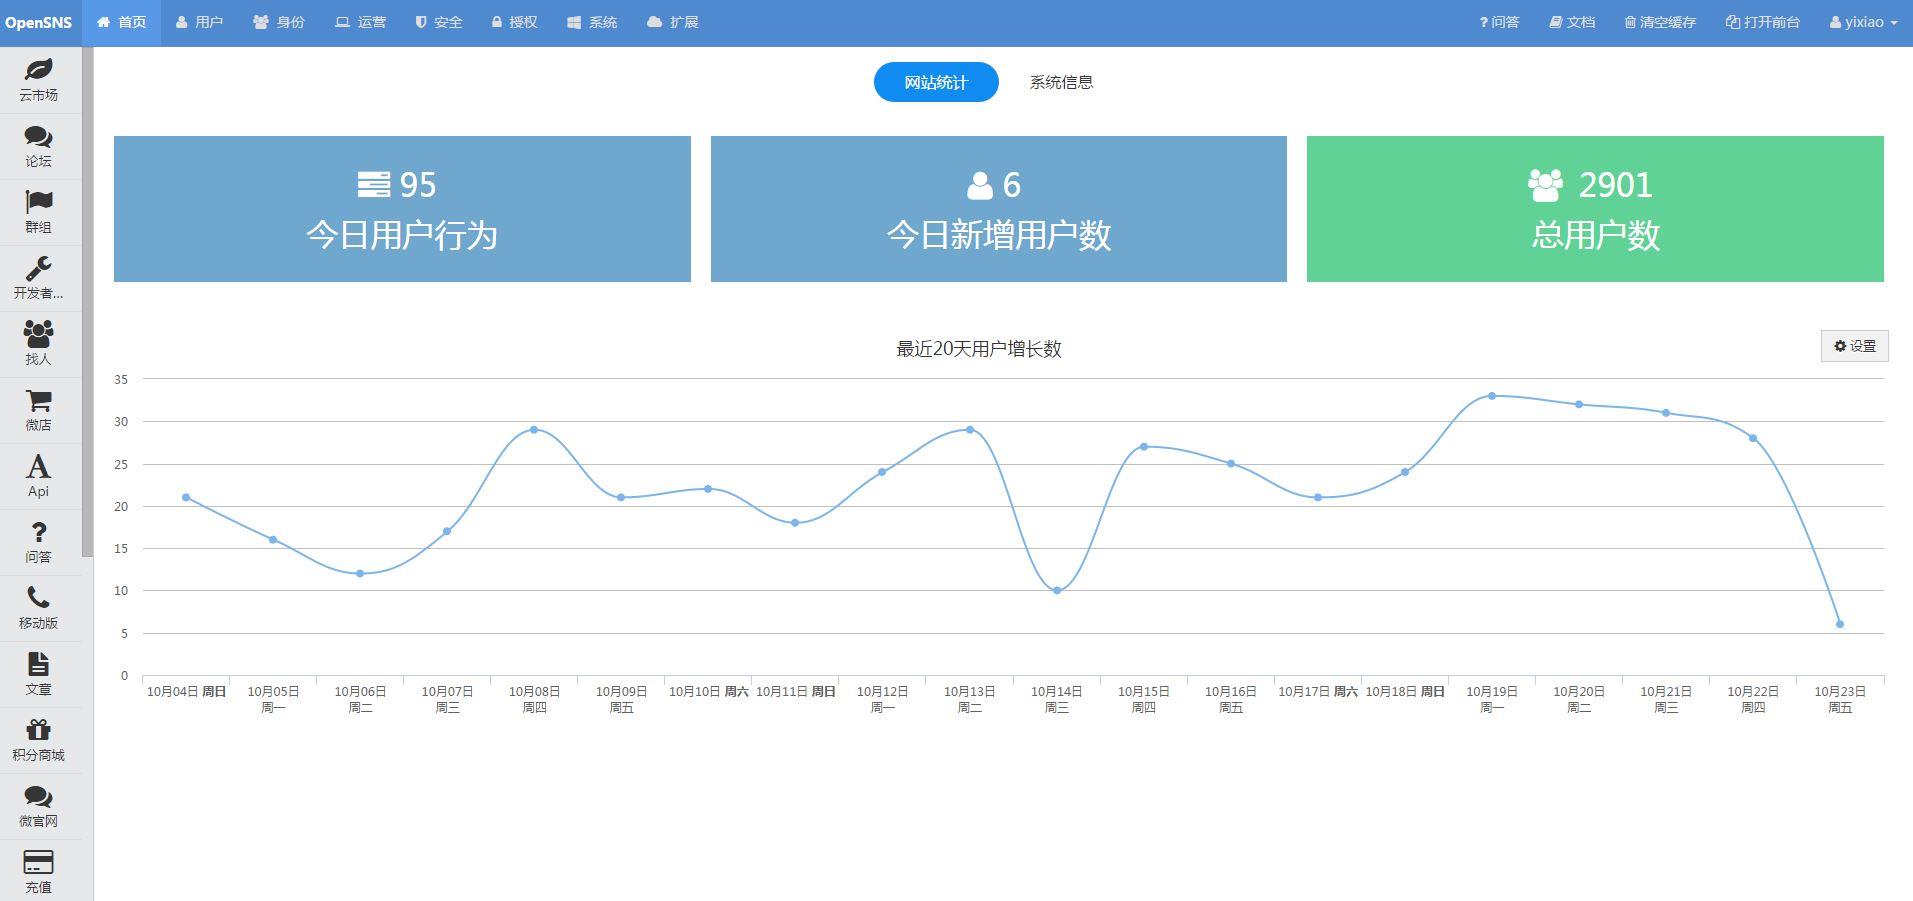Screen dimensions: 1913x901
Task: Click the 打开前台 link
Action: pyautogui.click(x=1763, y=22)
